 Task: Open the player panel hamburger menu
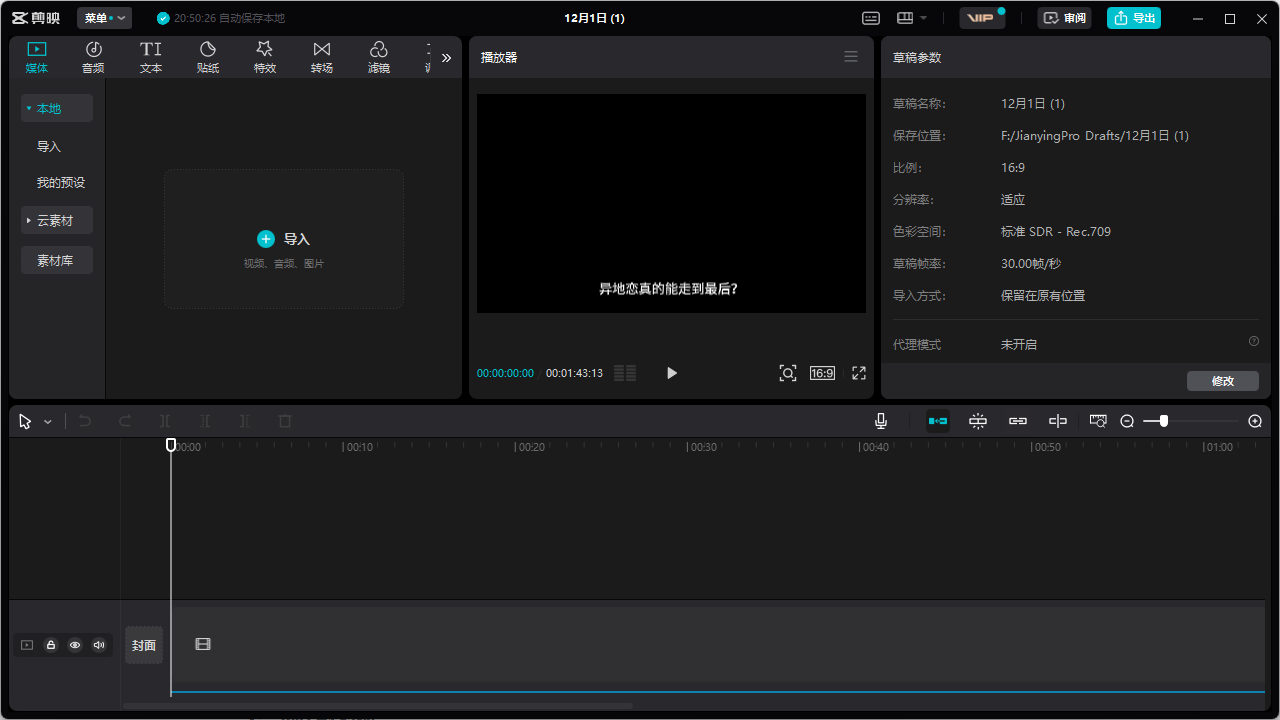pyautogui.click(x=851, y=57)
